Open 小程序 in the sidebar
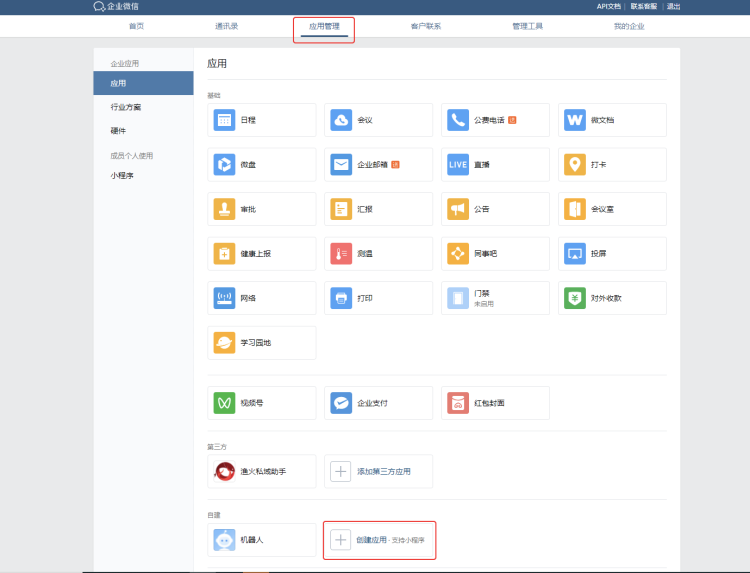Image resolution: width=750 pixels, height=573 pixels. coord(120,175)
